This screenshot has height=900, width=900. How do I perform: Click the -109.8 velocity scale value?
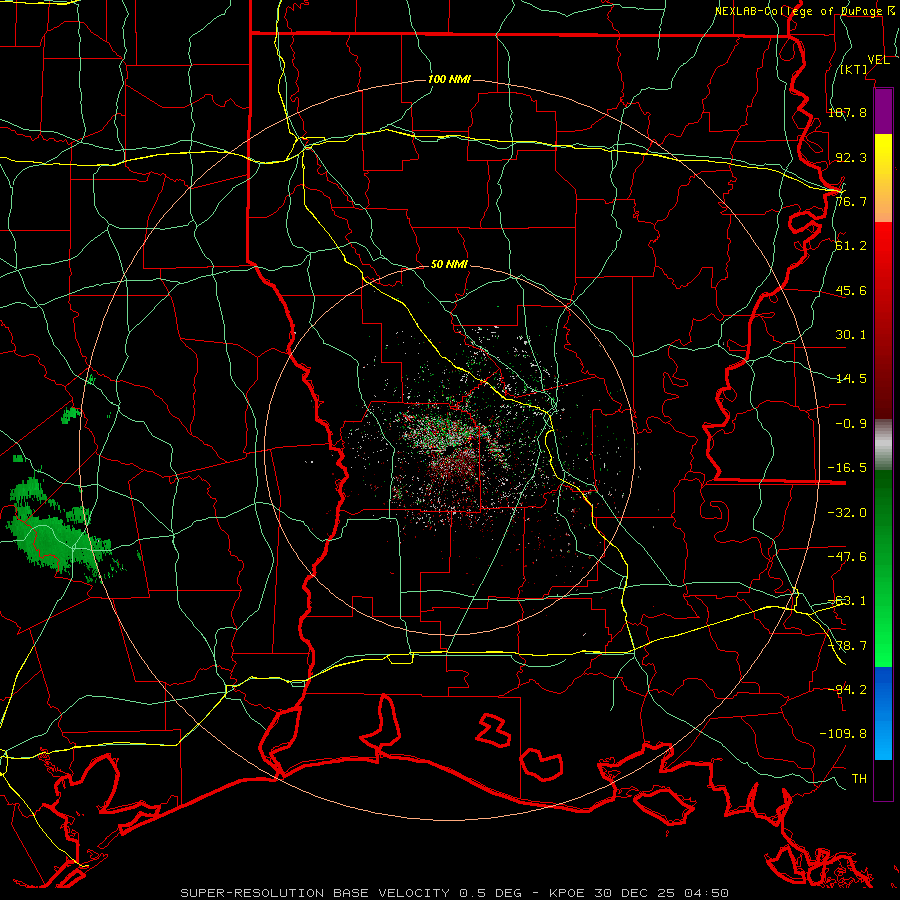point(843,734)
